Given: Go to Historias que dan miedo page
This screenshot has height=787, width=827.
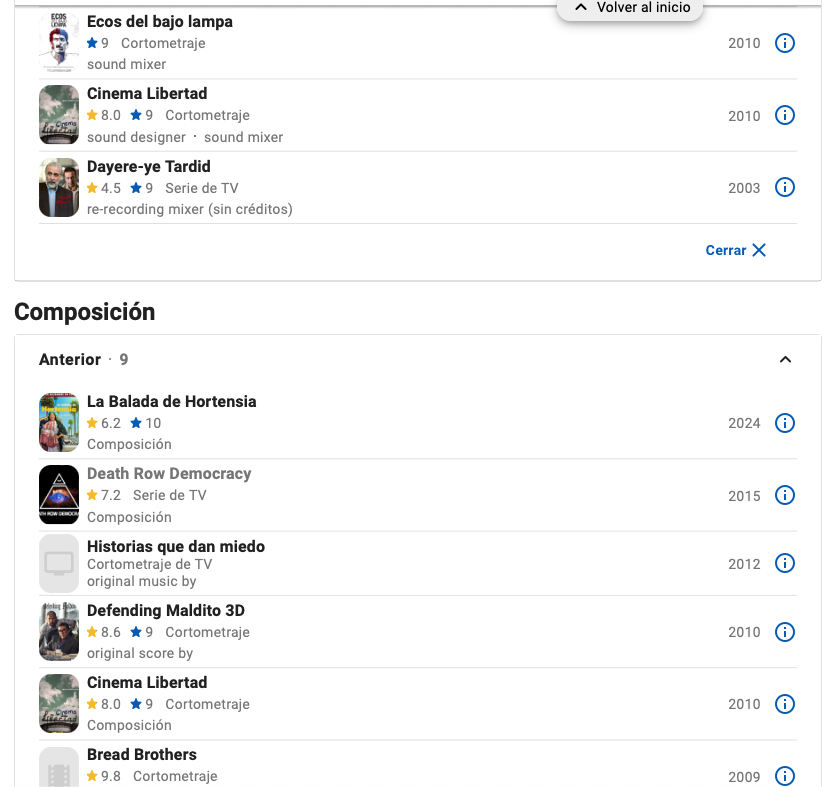Looking at the screenshot, I should [x=176, y=546].
